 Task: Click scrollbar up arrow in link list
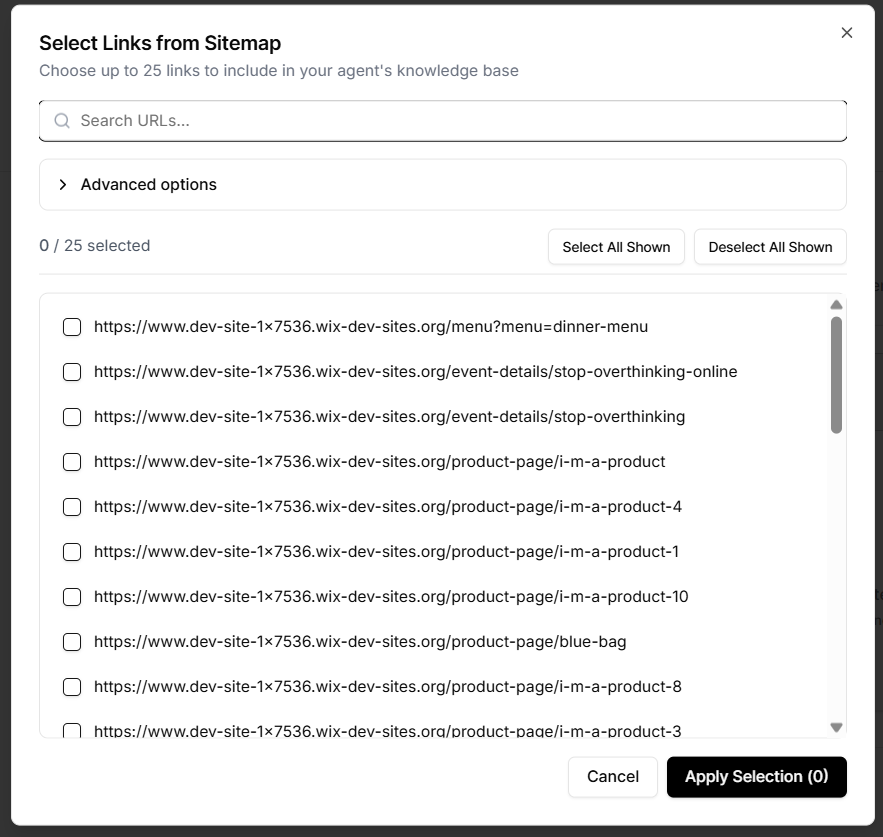click(x=837, y=305)
